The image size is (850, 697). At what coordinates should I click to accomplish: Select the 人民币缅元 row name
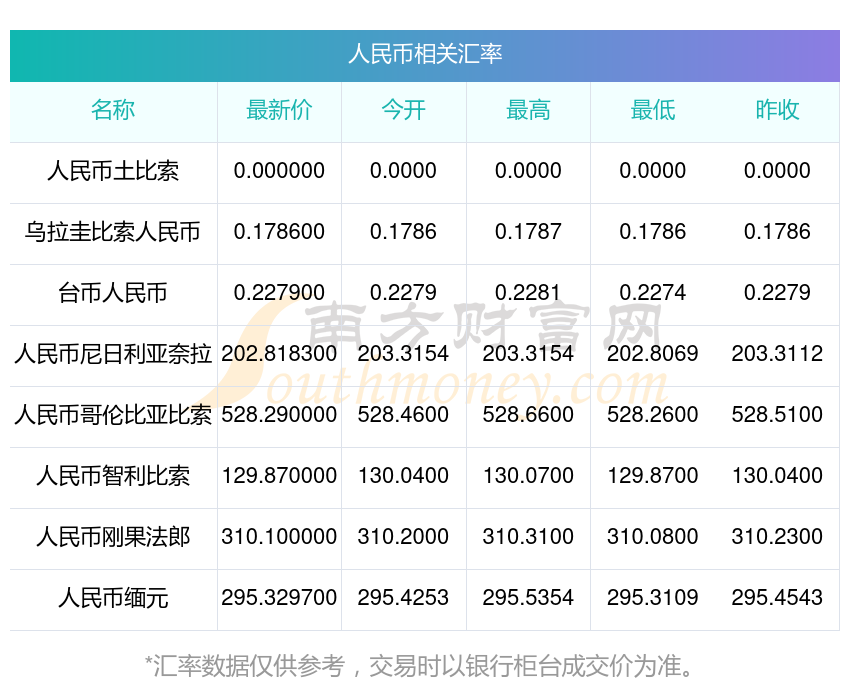[x=113, y=598]
